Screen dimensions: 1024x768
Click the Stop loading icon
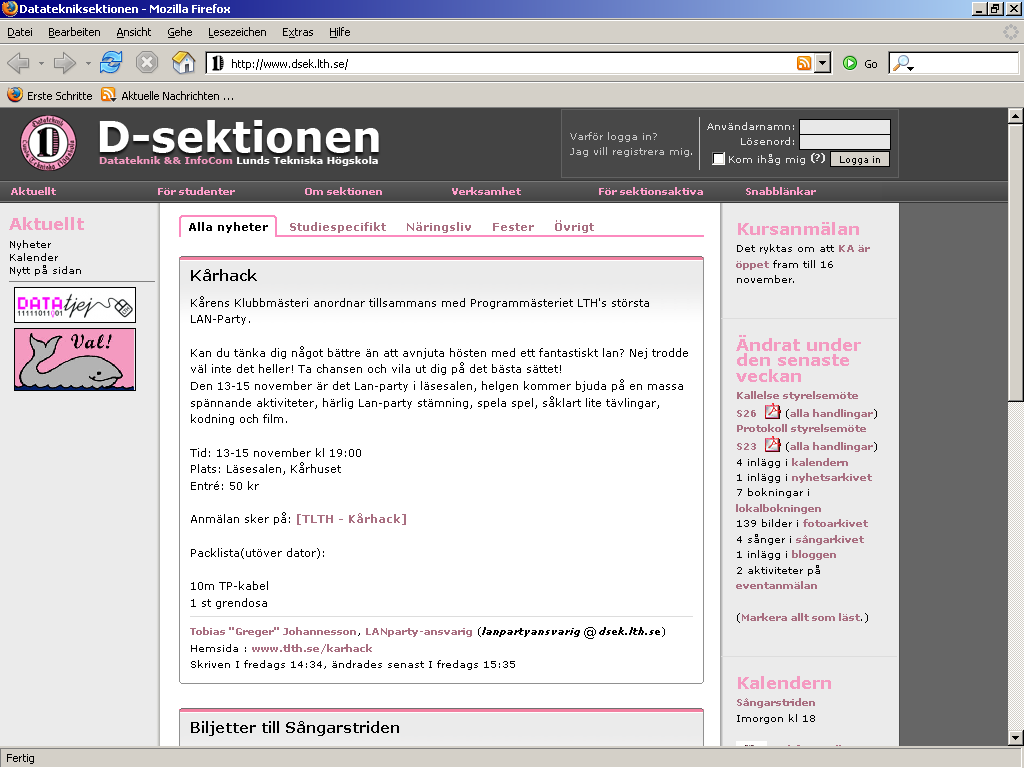[x=147, y=63]
